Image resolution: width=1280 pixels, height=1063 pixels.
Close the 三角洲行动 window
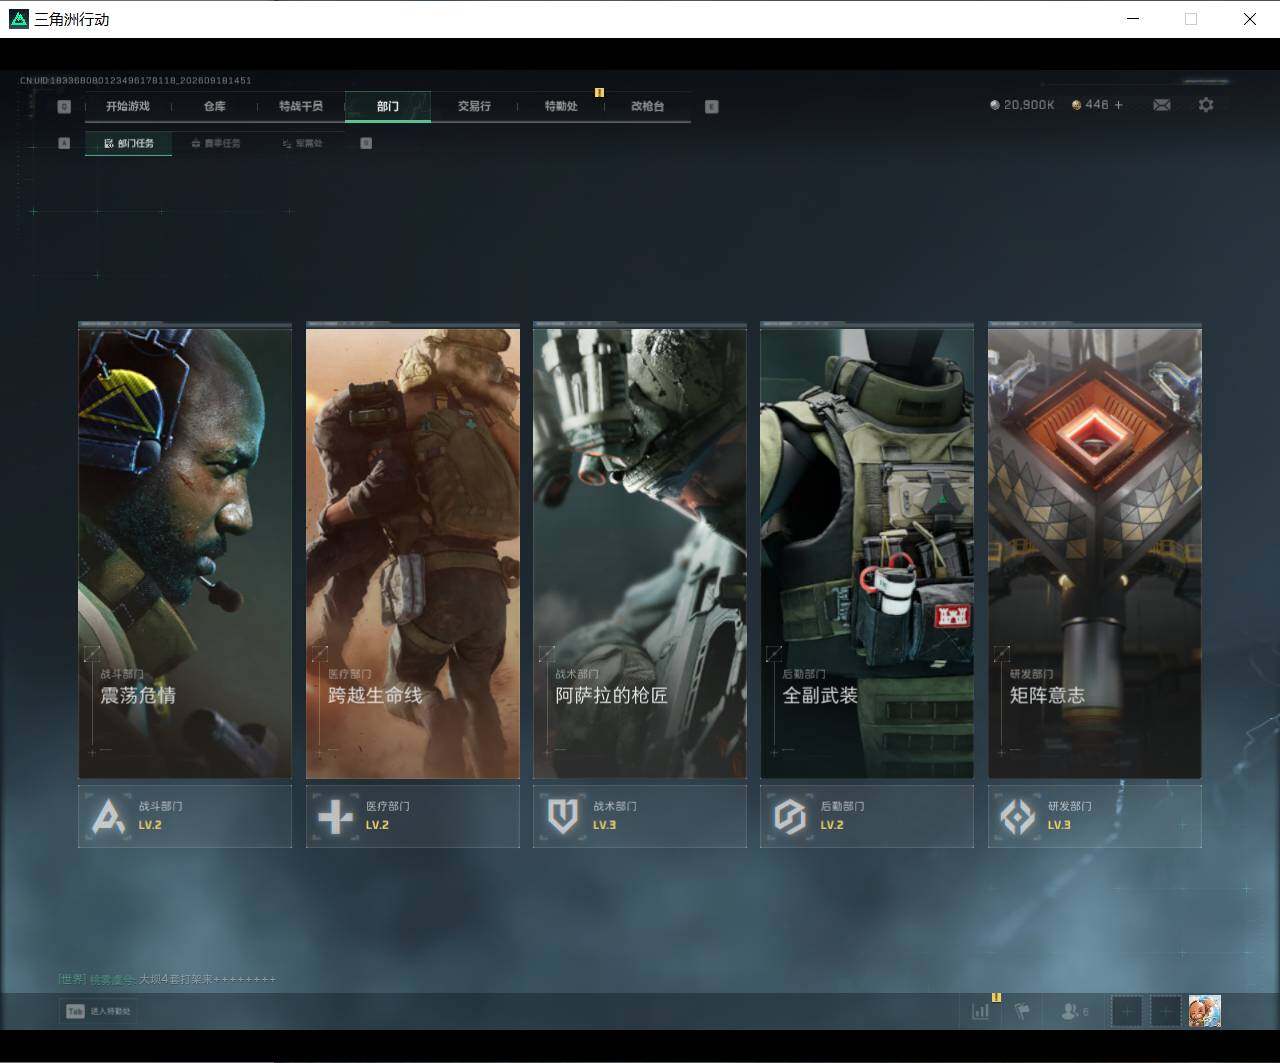point(1249,19)
